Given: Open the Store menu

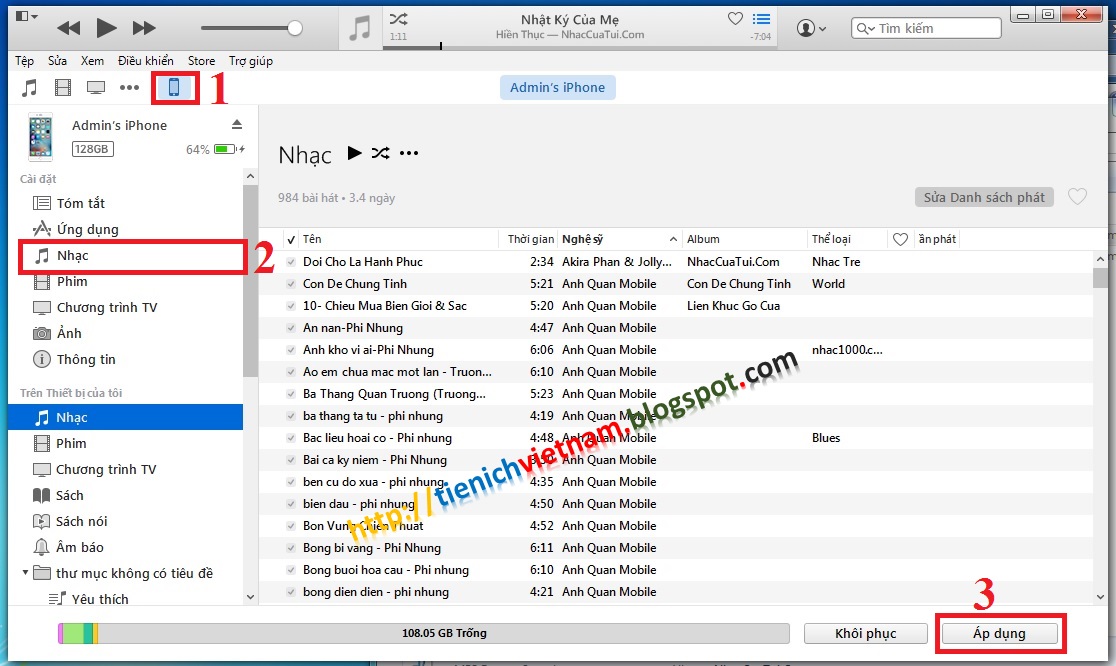Looking at the screenshot, I should tap(201, 60).
